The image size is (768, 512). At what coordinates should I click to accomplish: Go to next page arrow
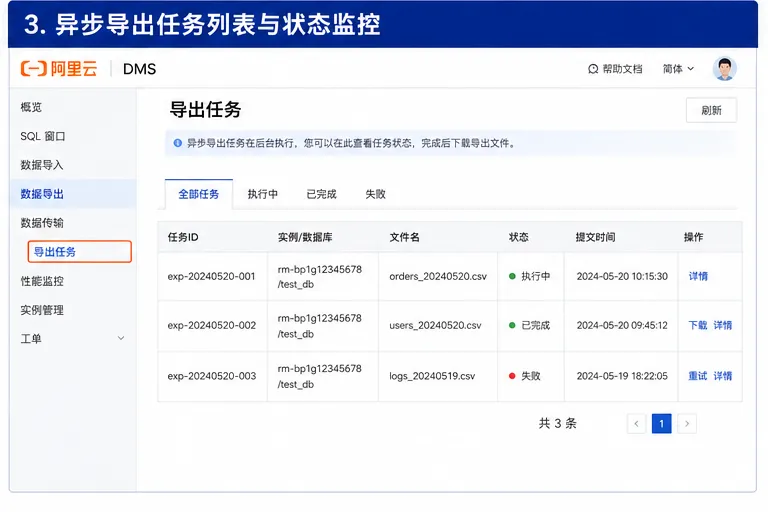687,424
